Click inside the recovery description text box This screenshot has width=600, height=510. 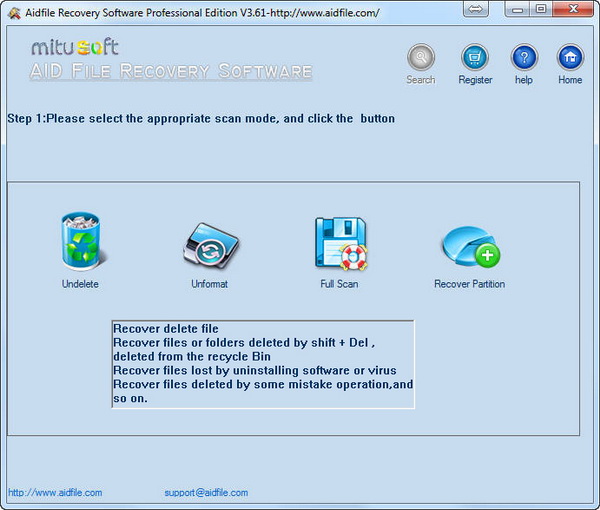[262, 364]
